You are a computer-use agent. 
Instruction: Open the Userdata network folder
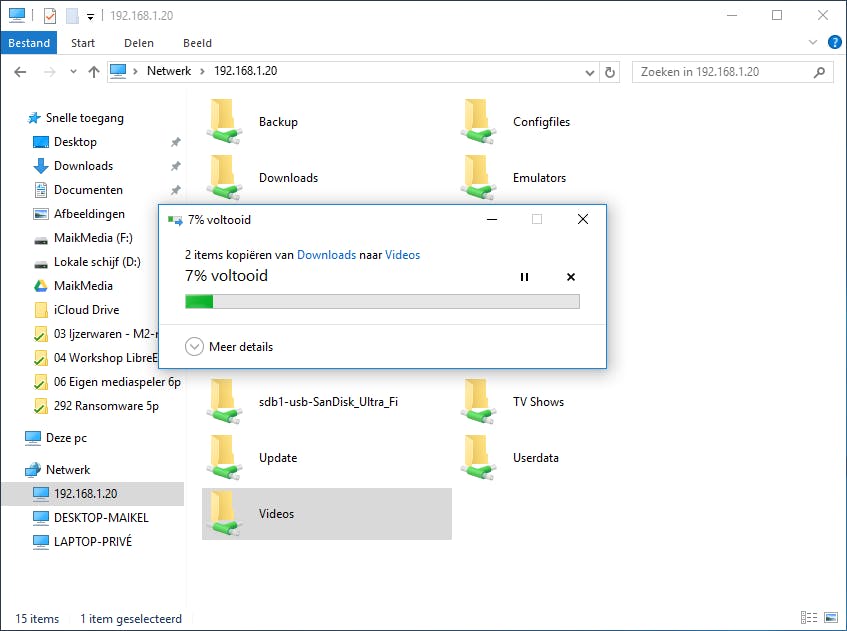pos(510,458)
